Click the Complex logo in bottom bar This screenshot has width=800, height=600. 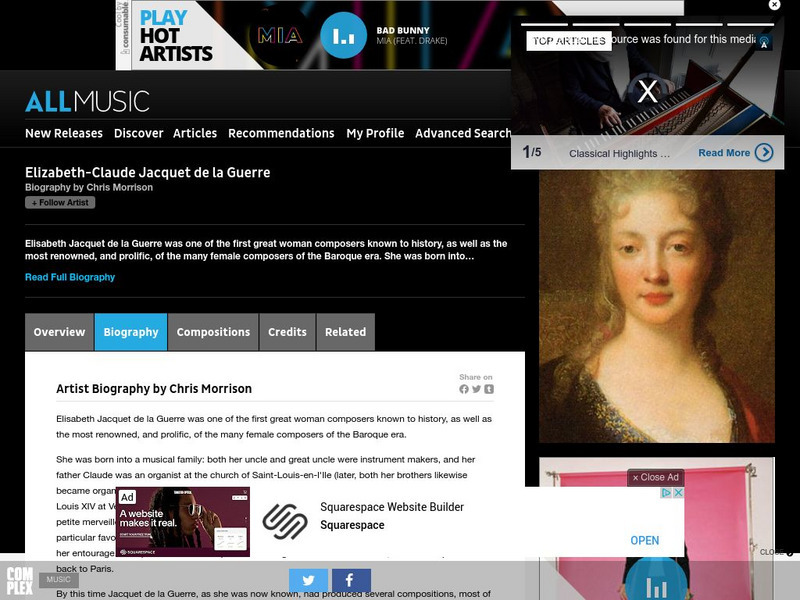click(20, 581)
